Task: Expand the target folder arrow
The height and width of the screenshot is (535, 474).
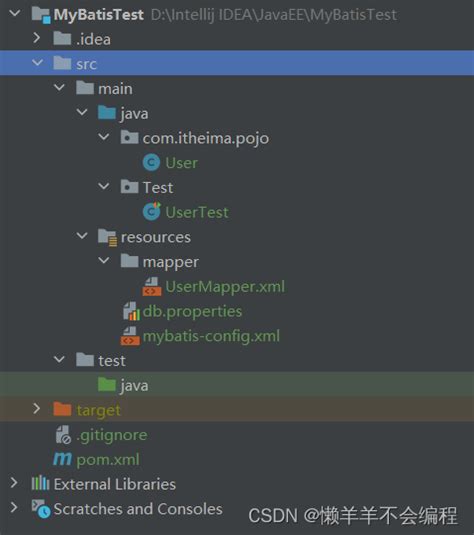Action: (37, 409)
